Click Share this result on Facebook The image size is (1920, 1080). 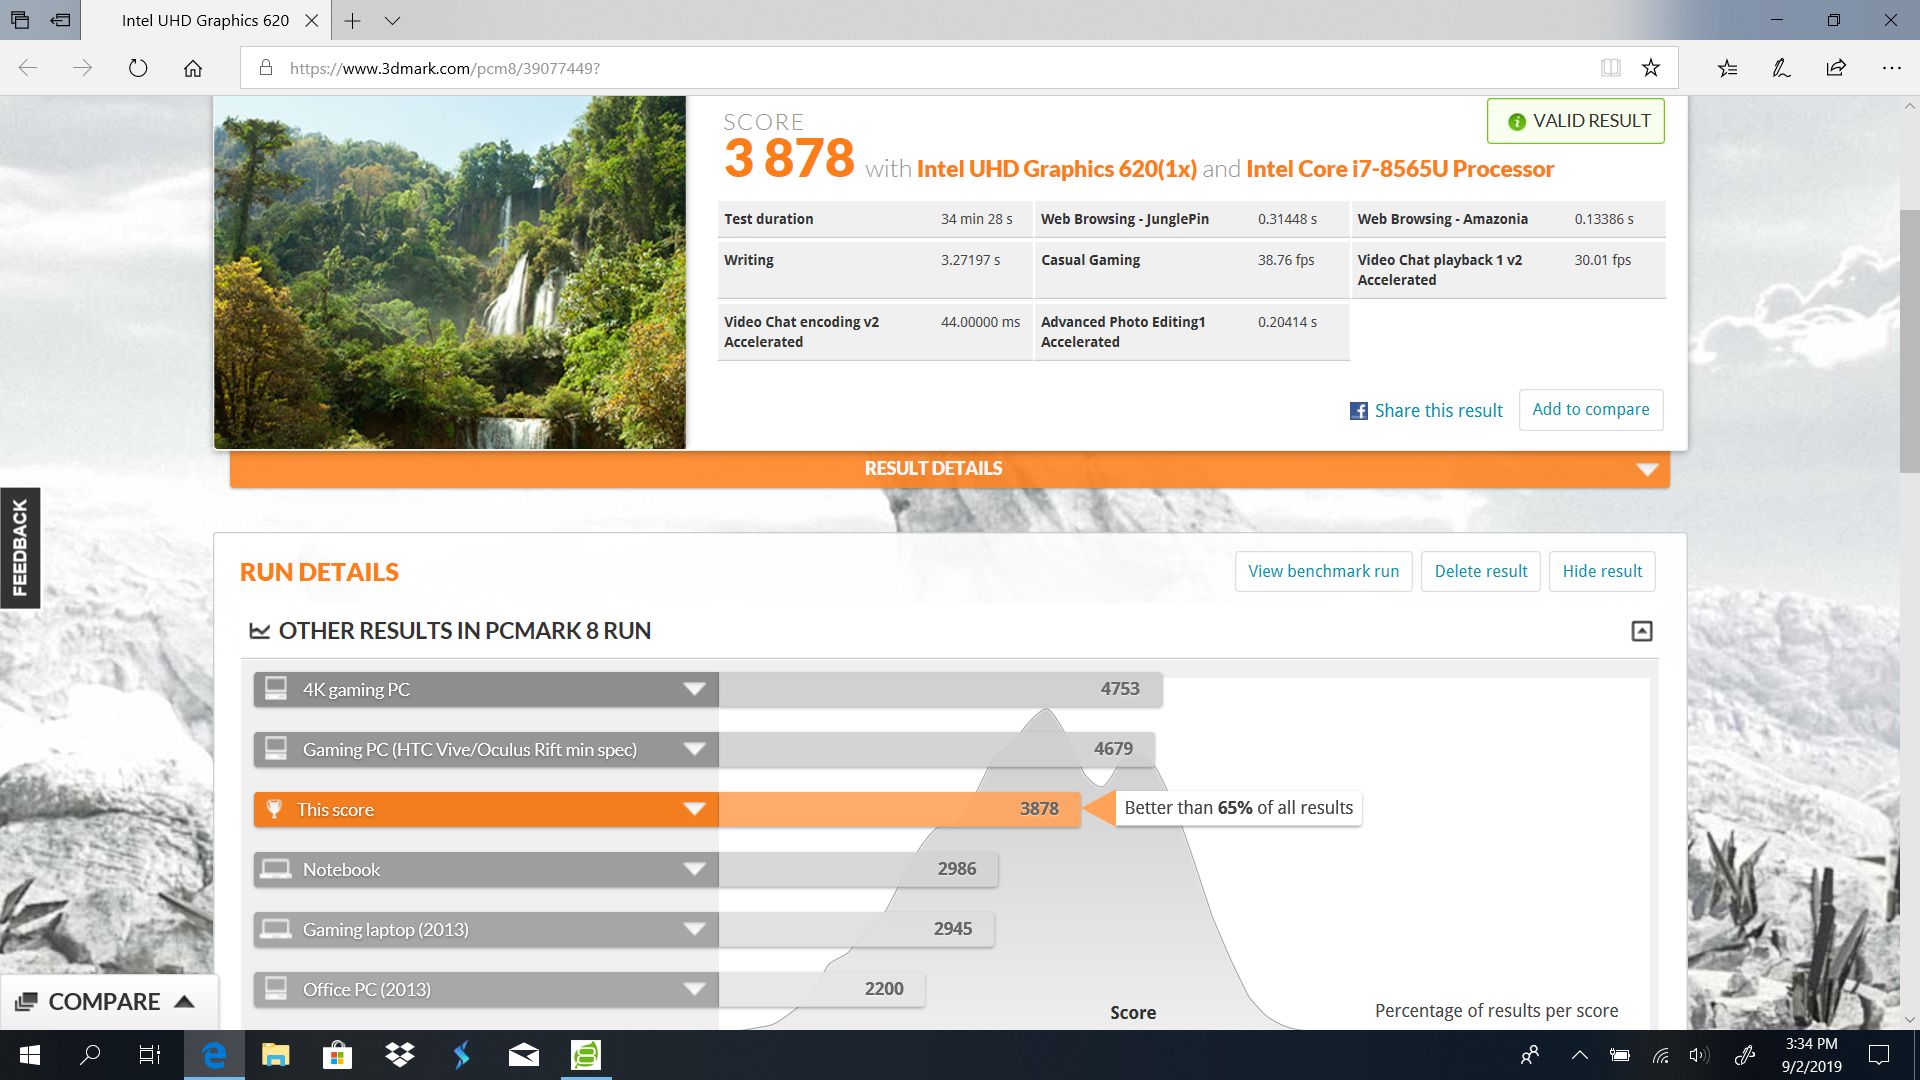tap(1426, 411)
